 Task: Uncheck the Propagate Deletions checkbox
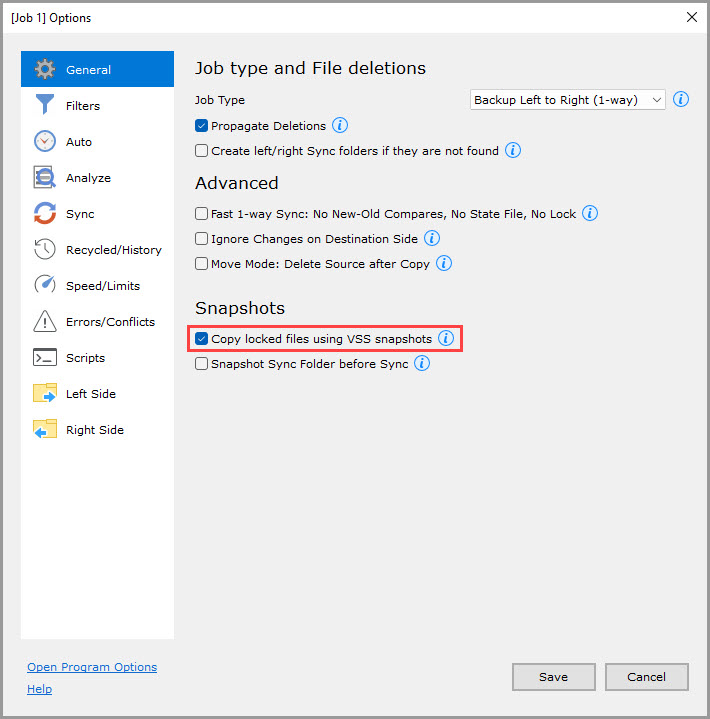coord(202,126)
